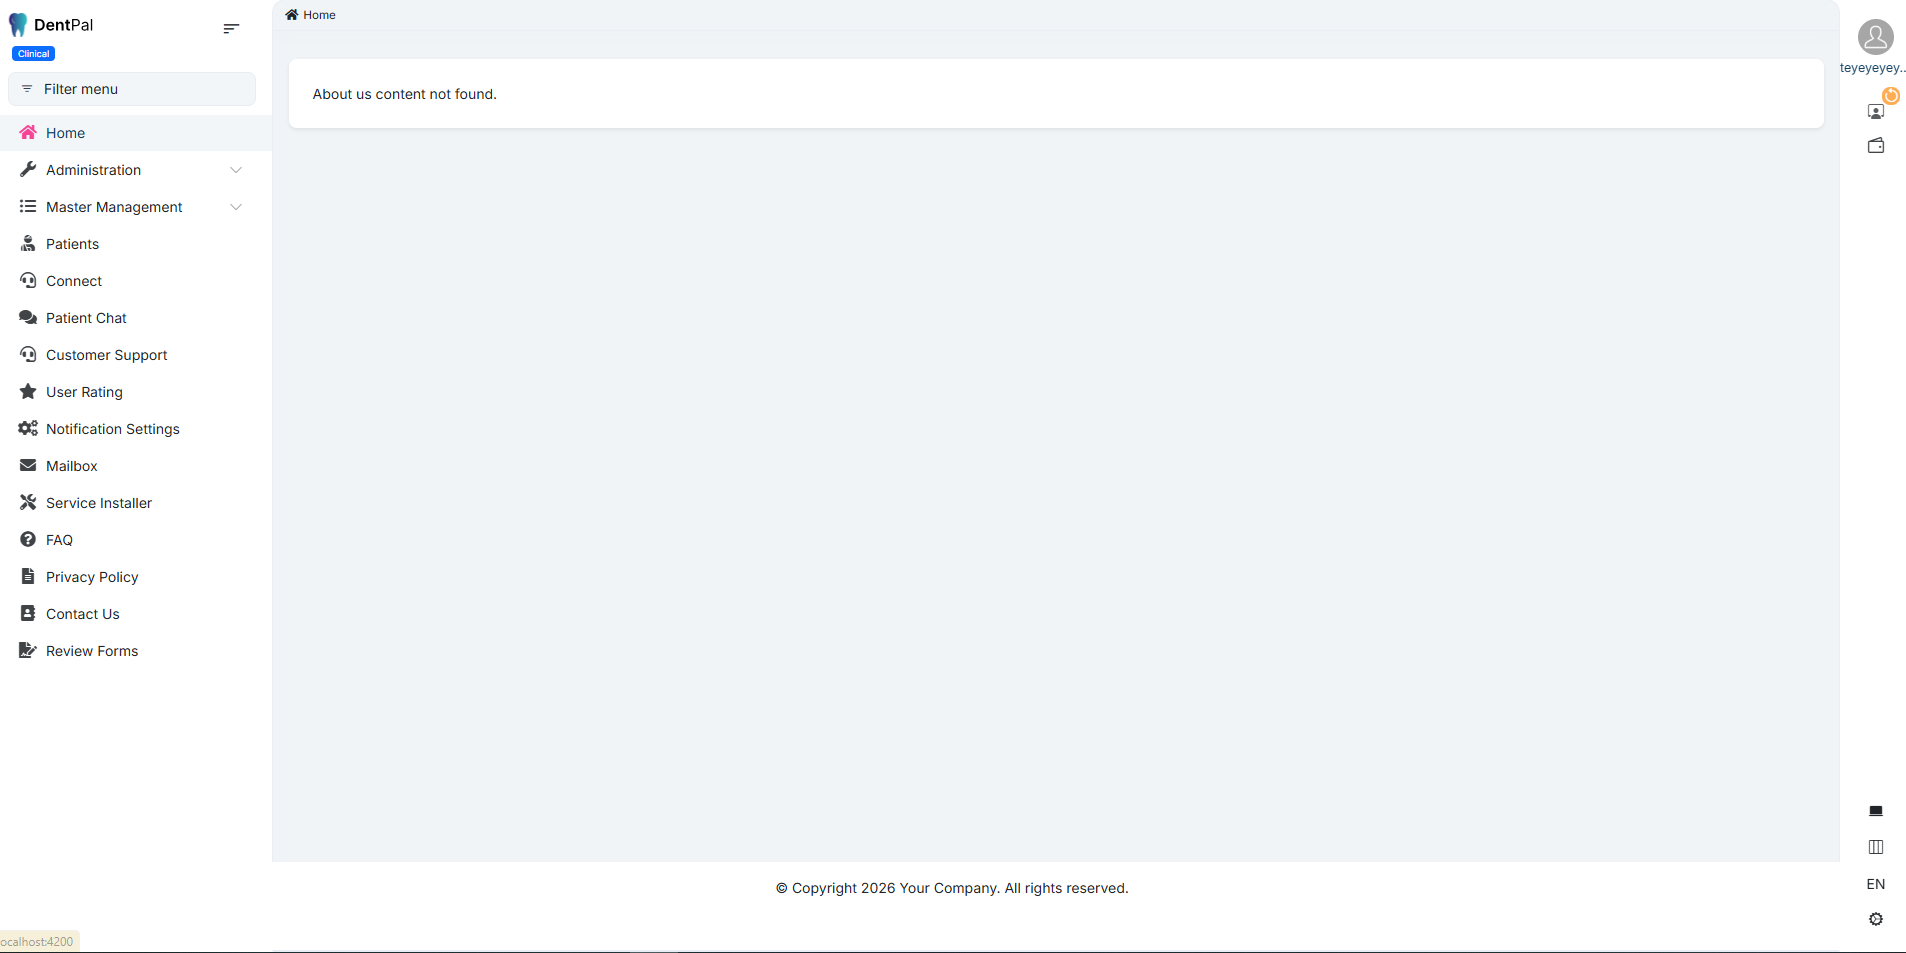Expand the Master Management chevron
Viewport: 1906px width, 953px height.
click(x=236, y=207)
